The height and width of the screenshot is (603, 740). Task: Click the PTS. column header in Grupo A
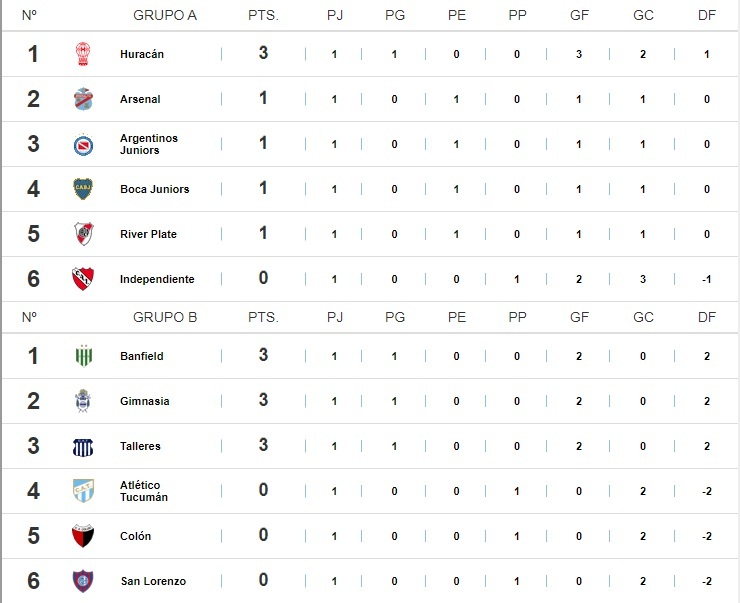tap(263, 16)
